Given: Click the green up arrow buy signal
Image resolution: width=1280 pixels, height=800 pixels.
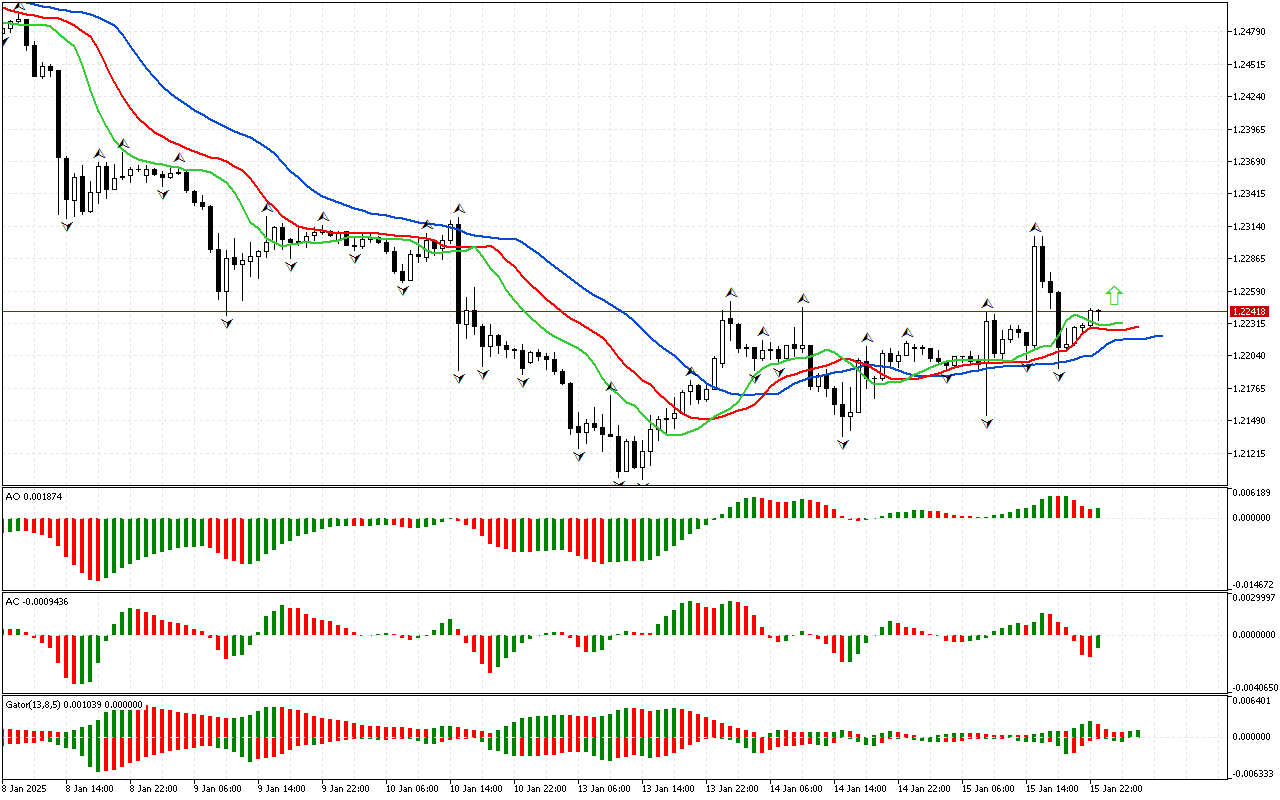Looking at the screenshot, I should [1115, 295].
